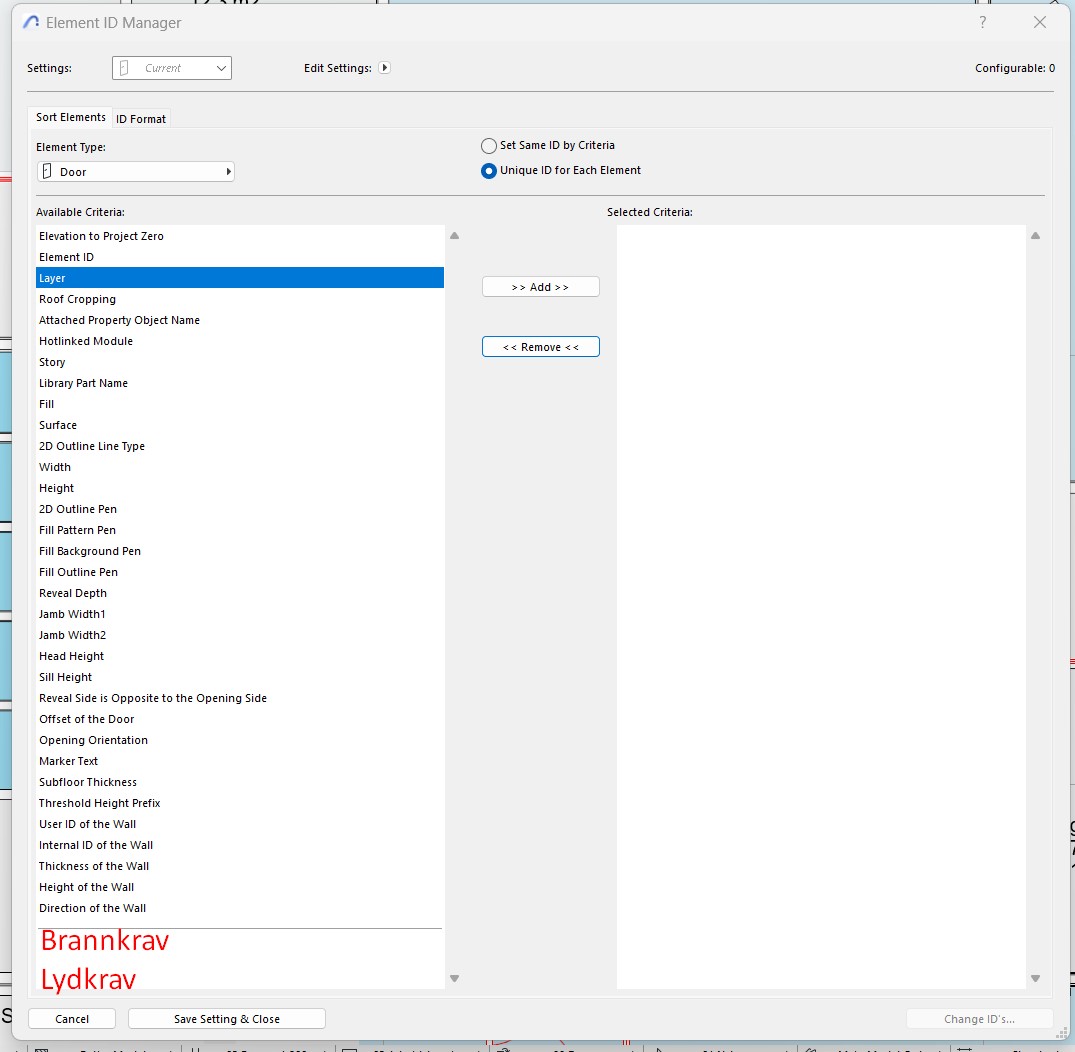Viewport: 1075px width, 1052px height.
Task: Click the Archicad logo in title bar
Action: [31, 22]
